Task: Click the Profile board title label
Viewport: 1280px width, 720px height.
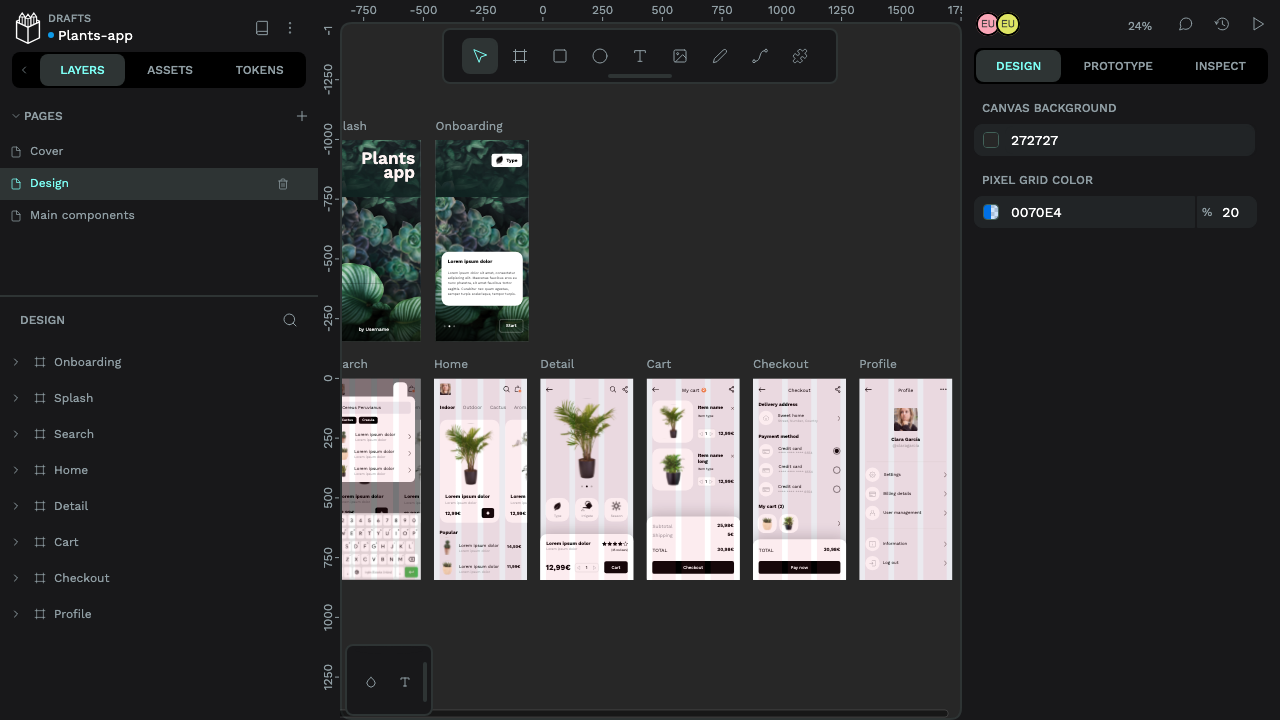Action: (878, 364)
